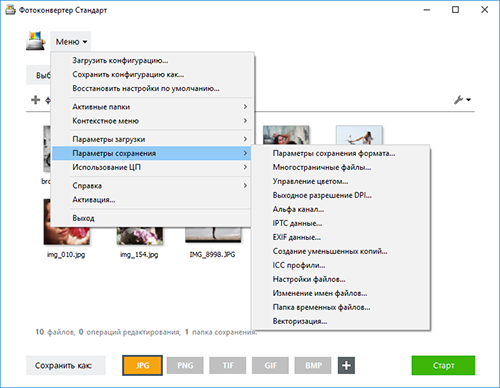Viewport: 500px width, 388px height.
Task: Open the wrench settings dropdown
Action: coord(462,99)
